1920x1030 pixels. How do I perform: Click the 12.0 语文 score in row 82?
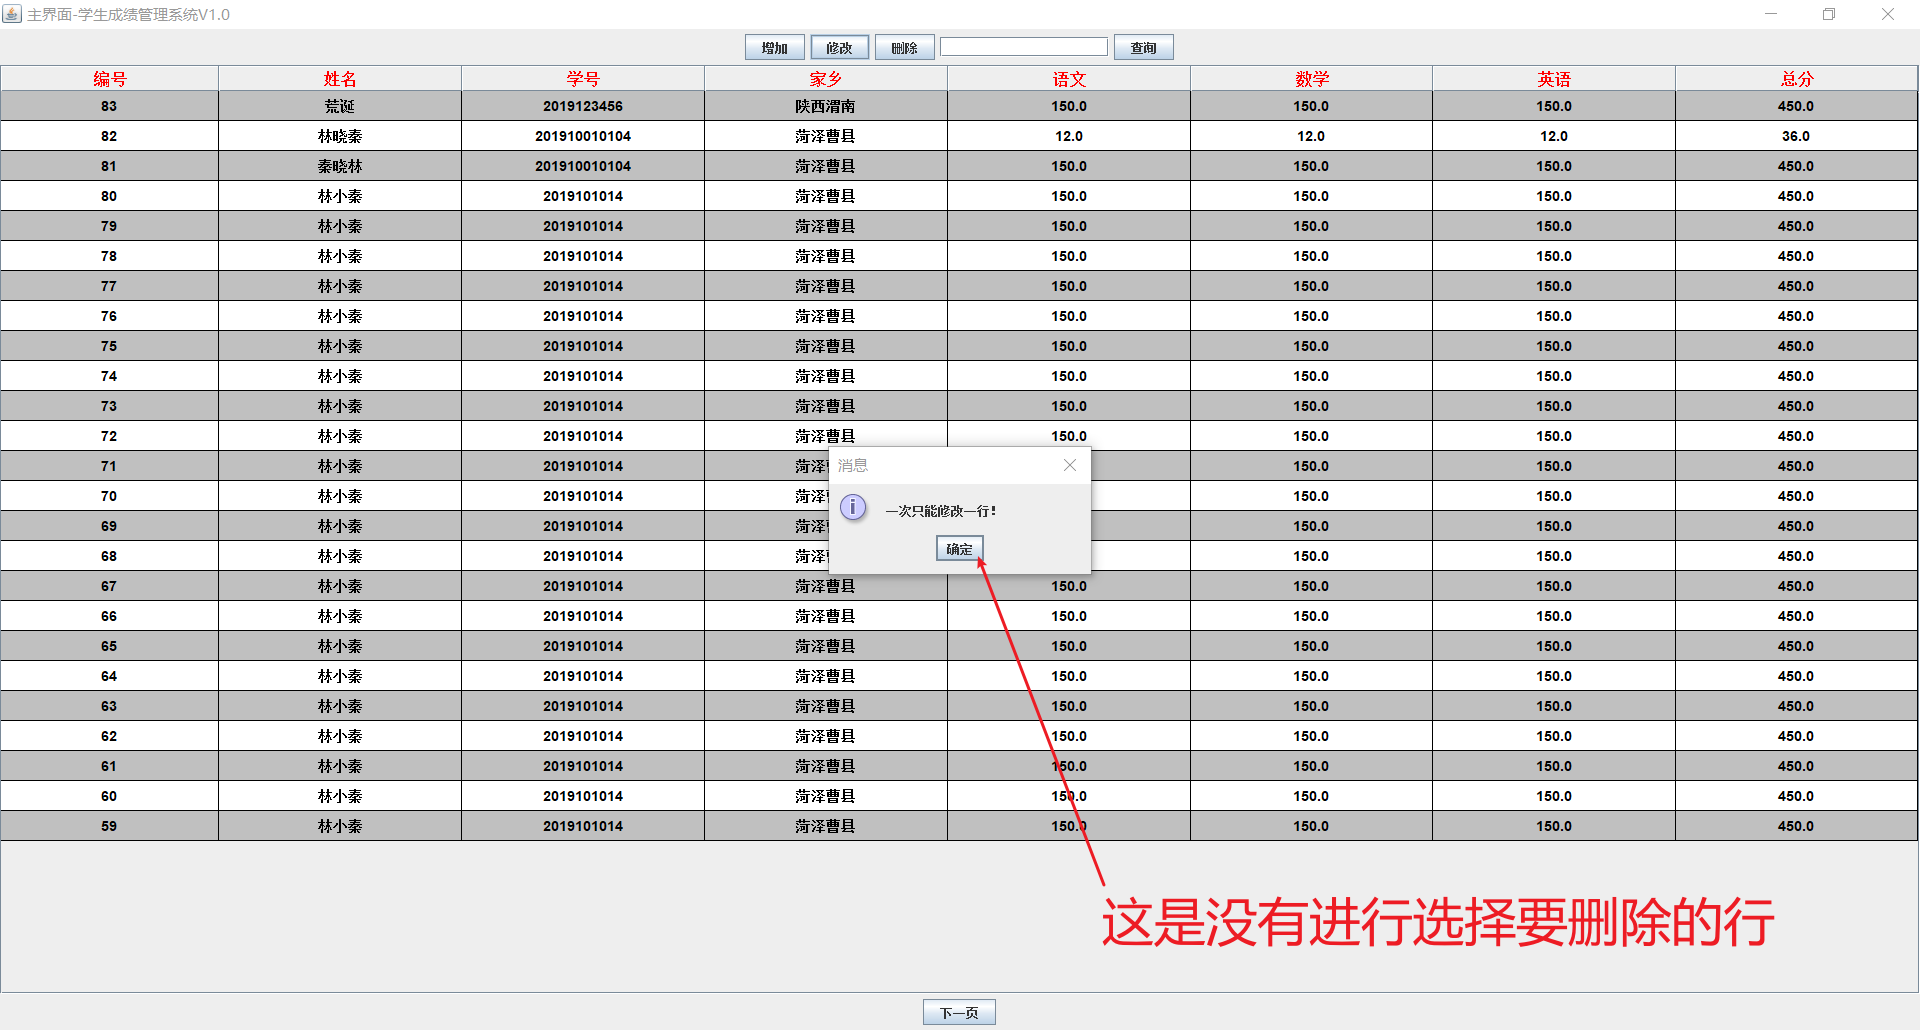(x=1069, y=136)
